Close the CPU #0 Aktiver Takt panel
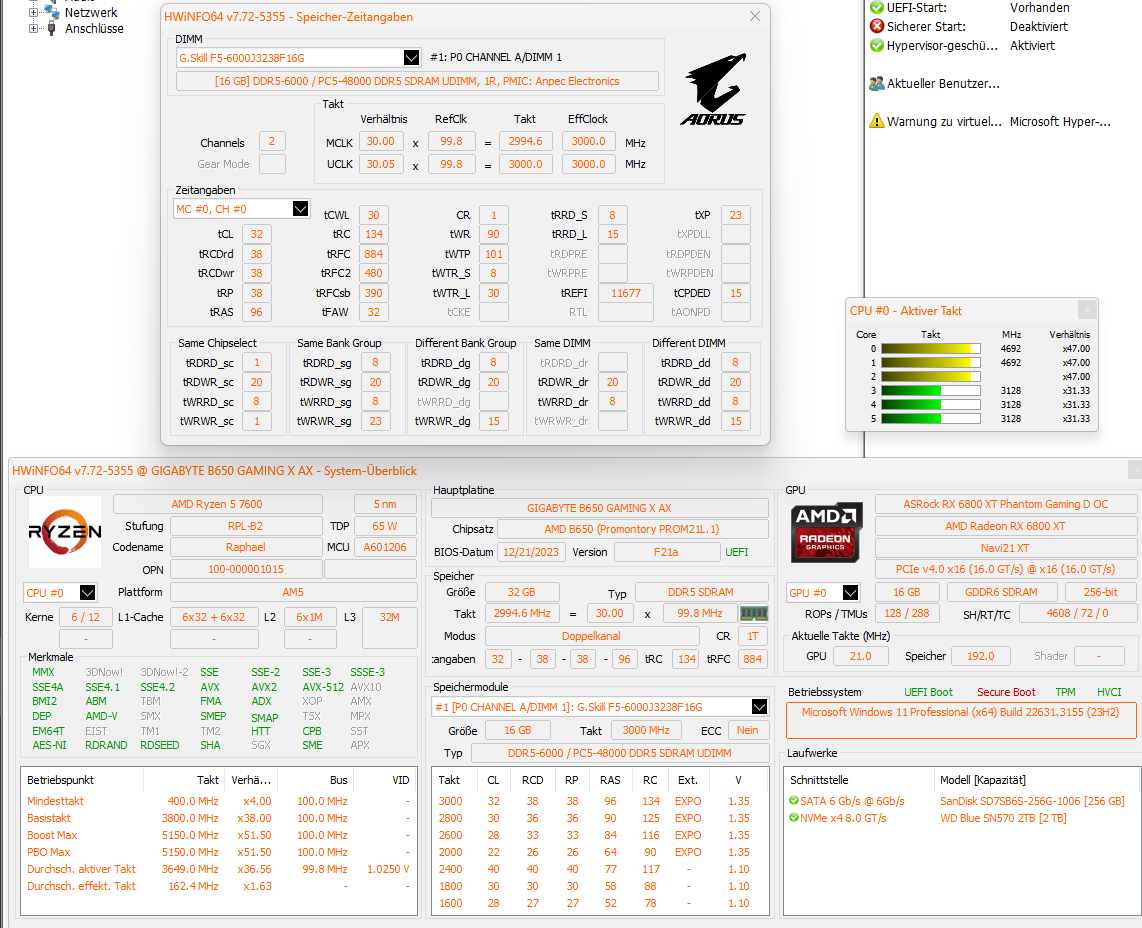 pos(1087,310)
